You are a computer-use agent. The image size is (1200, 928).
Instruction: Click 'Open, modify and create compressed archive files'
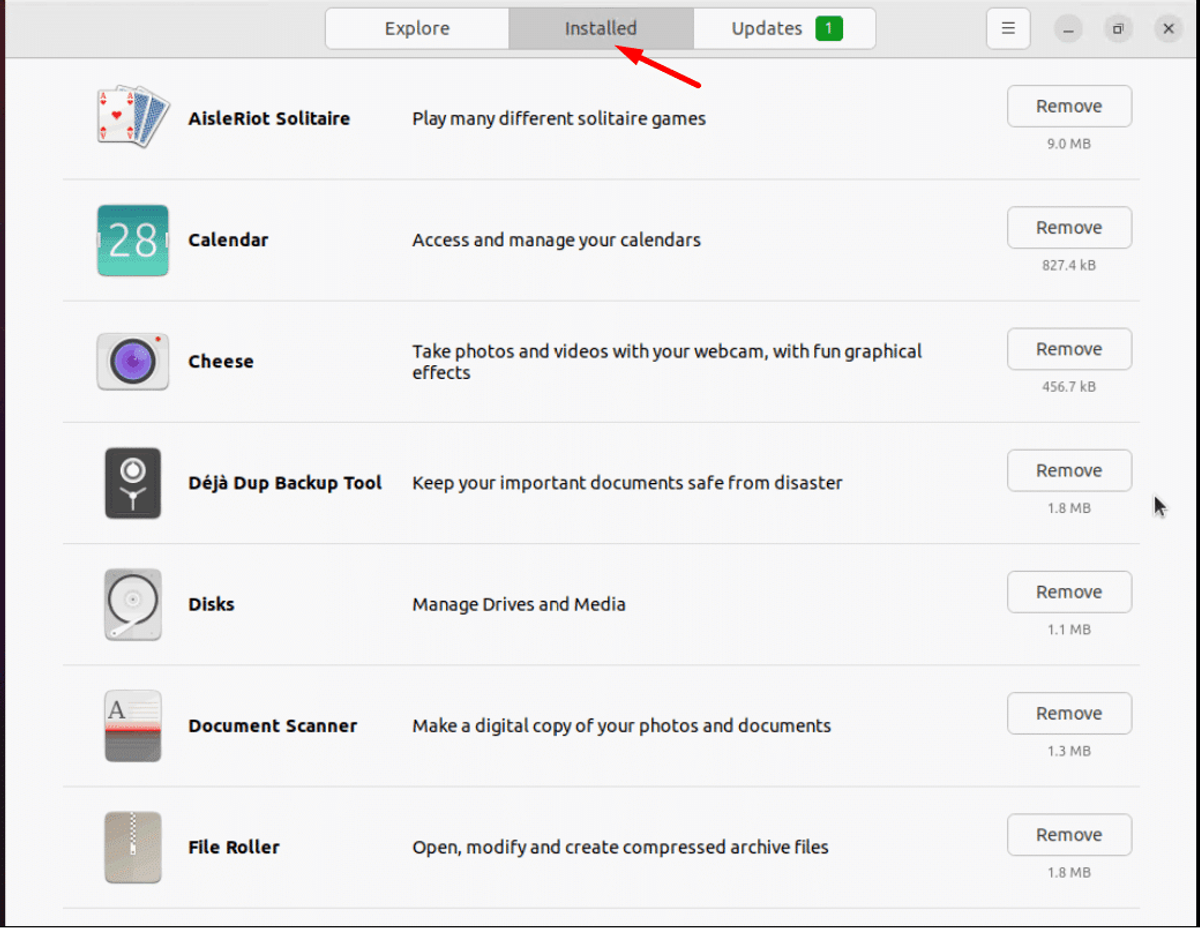click(620, 847)
